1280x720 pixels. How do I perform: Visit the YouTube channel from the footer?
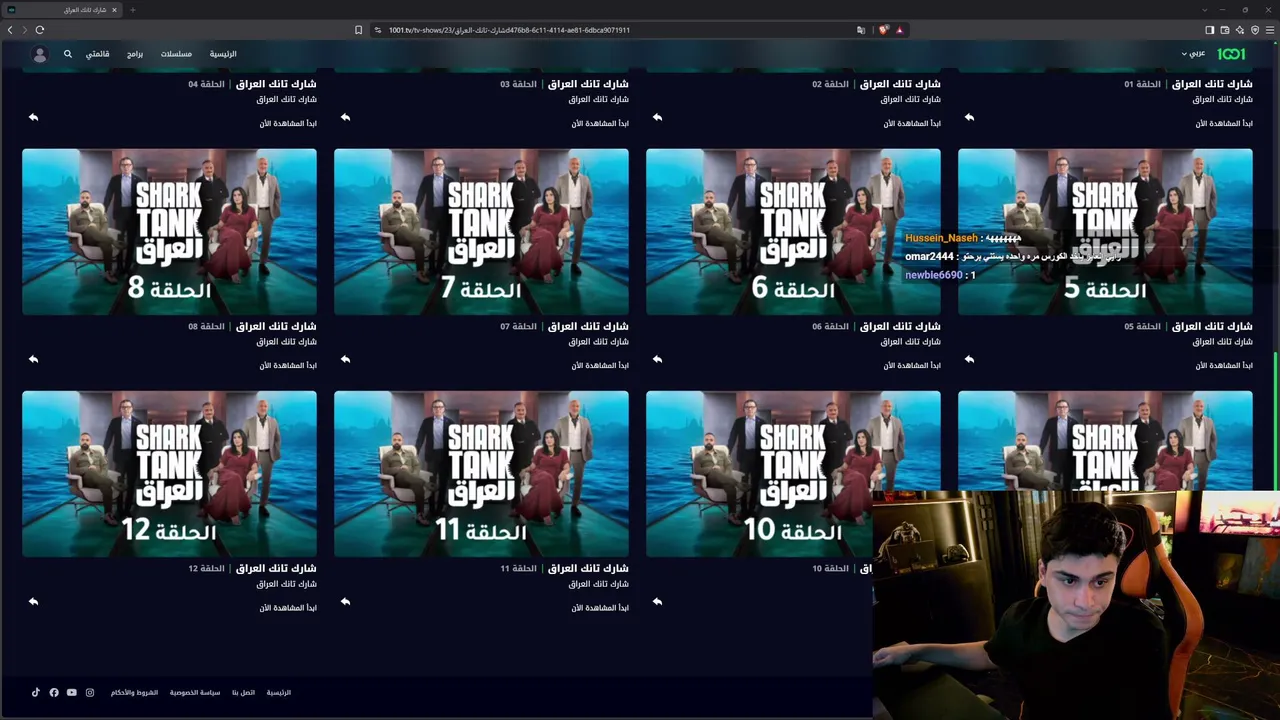pos(72,692)
